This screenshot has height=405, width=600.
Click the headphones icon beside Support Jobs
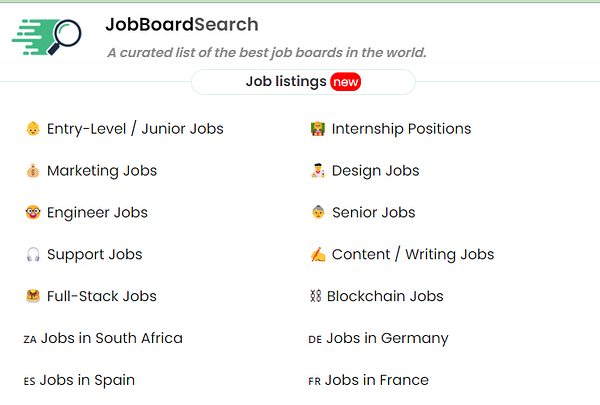click(33, 255)
